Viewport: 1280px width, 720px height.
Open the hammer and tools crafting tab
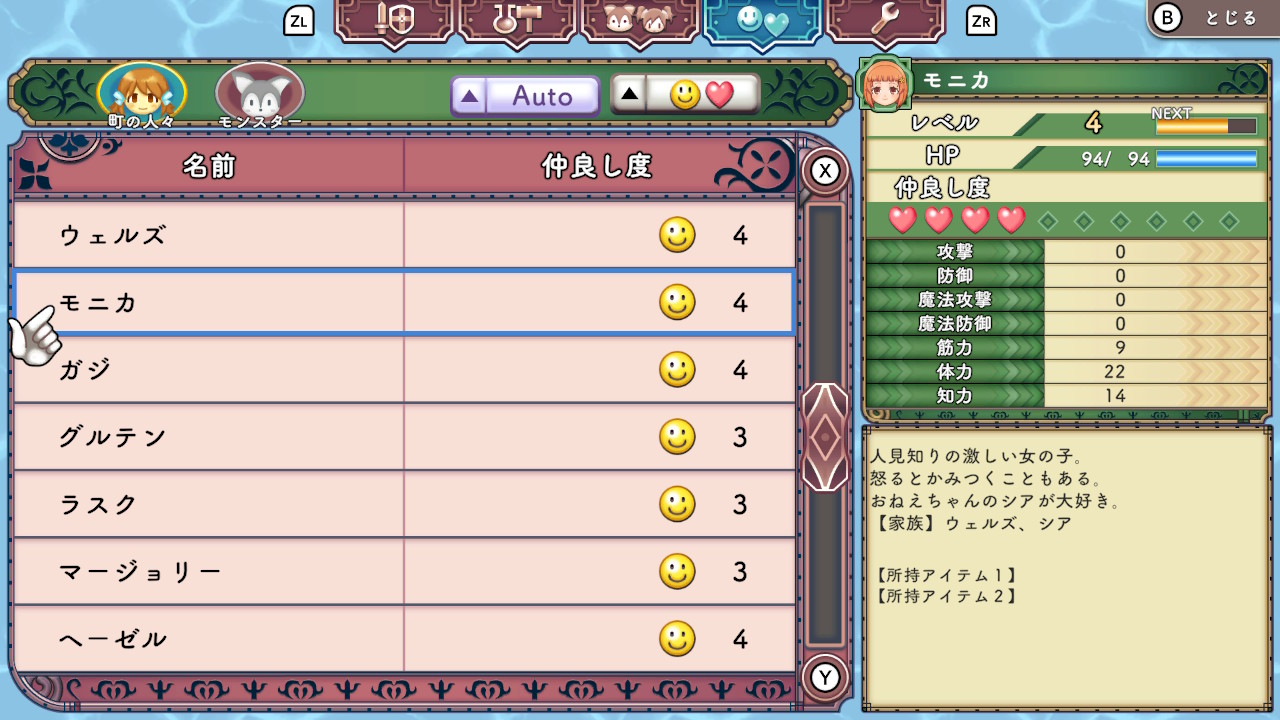click(517, 21)
